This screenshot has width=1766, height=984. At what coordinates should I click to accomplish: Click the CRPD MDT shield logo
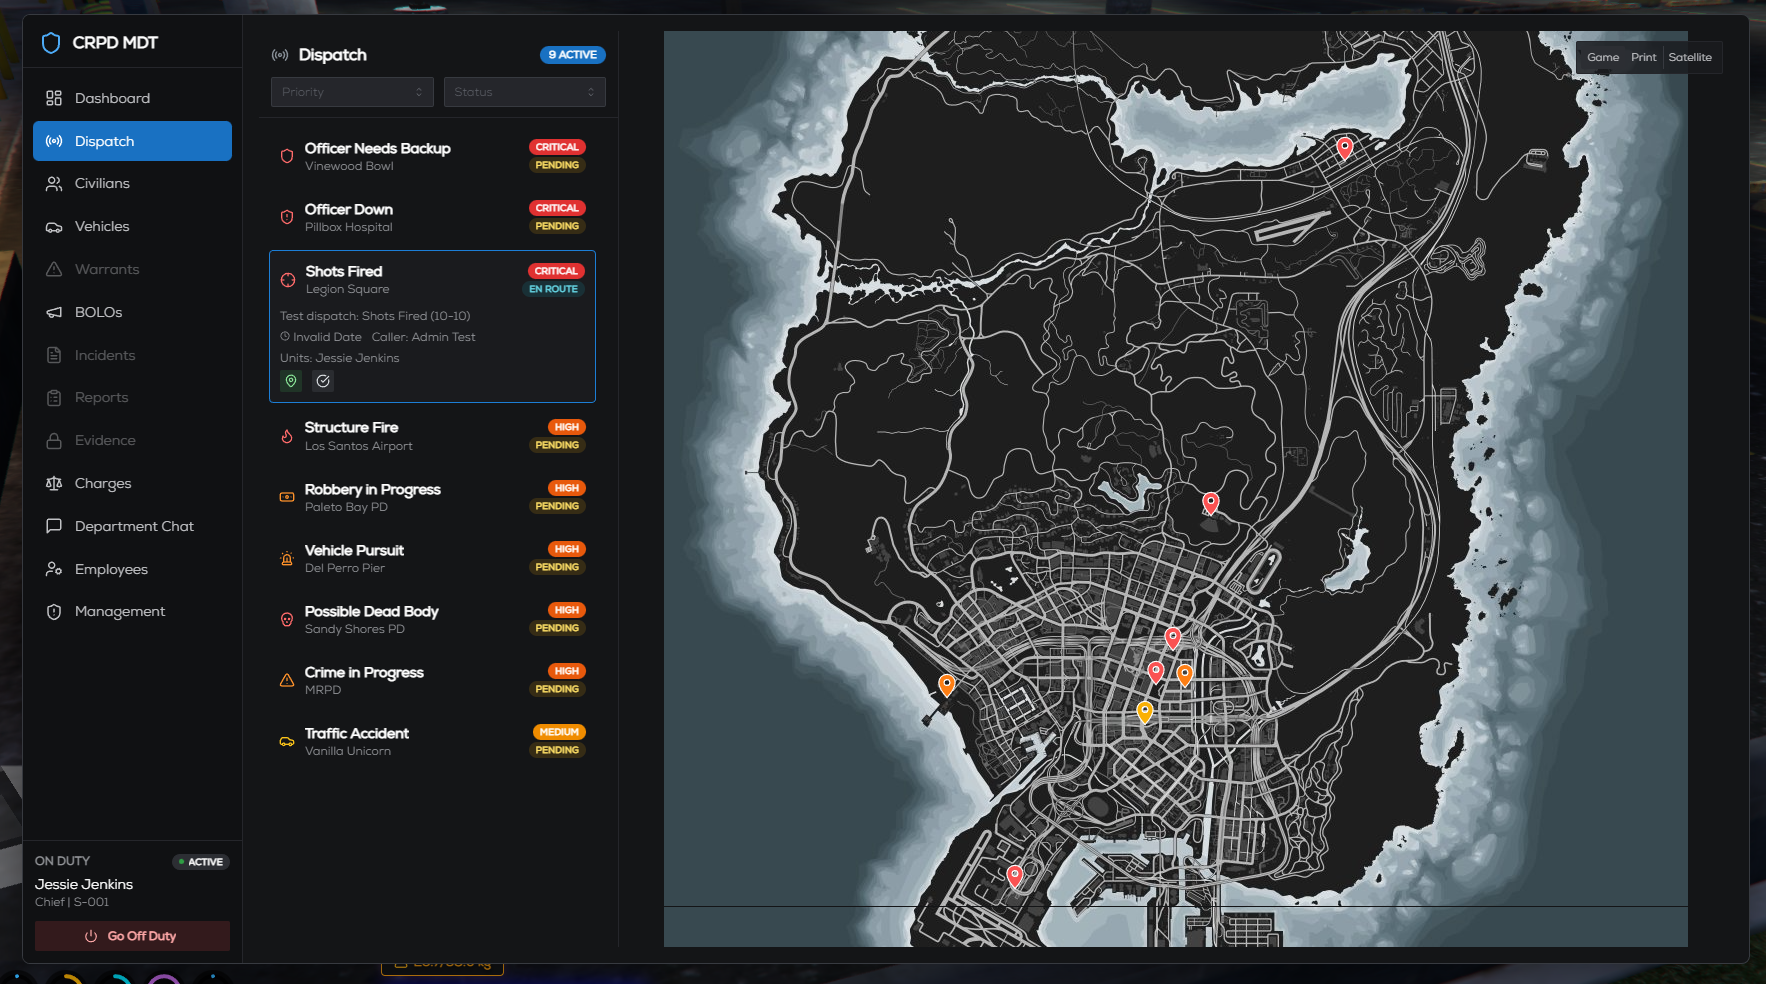(51, 43)
